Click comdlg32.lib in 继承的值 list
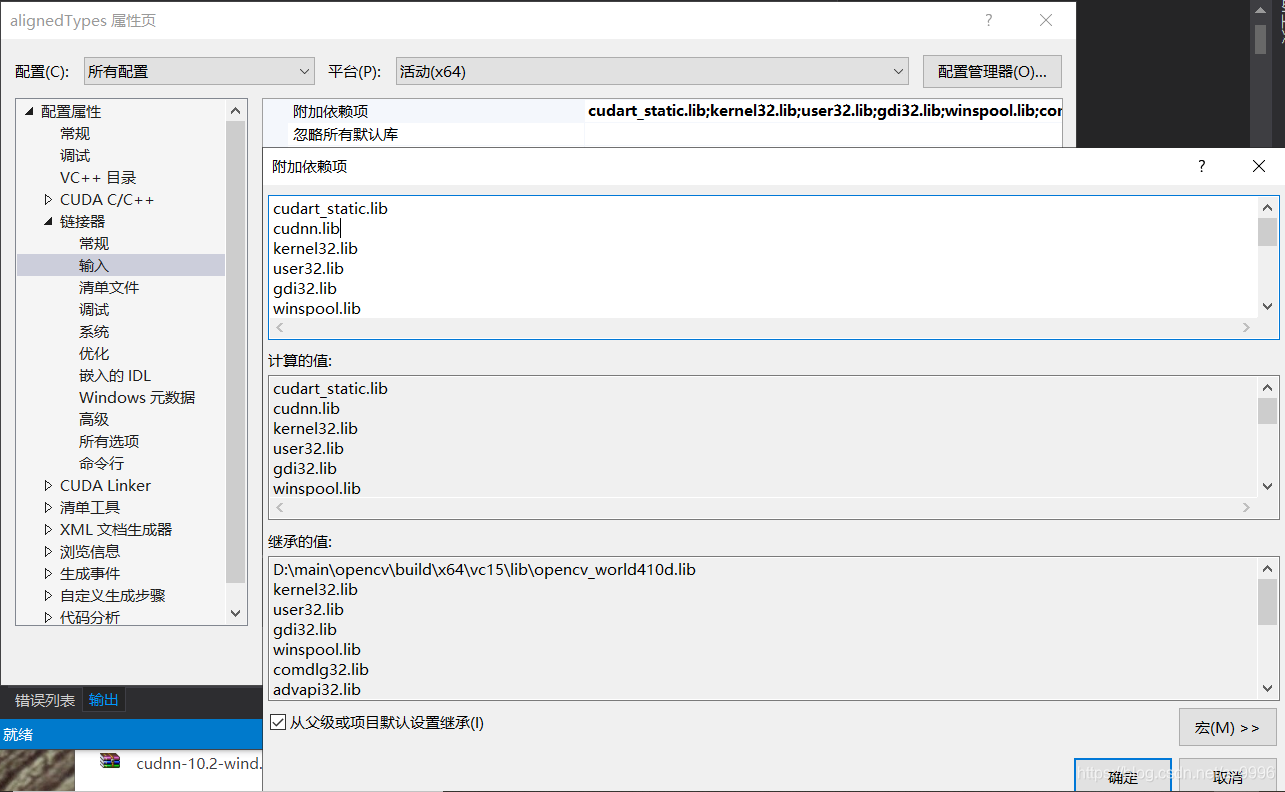 [x=320, y=669]
